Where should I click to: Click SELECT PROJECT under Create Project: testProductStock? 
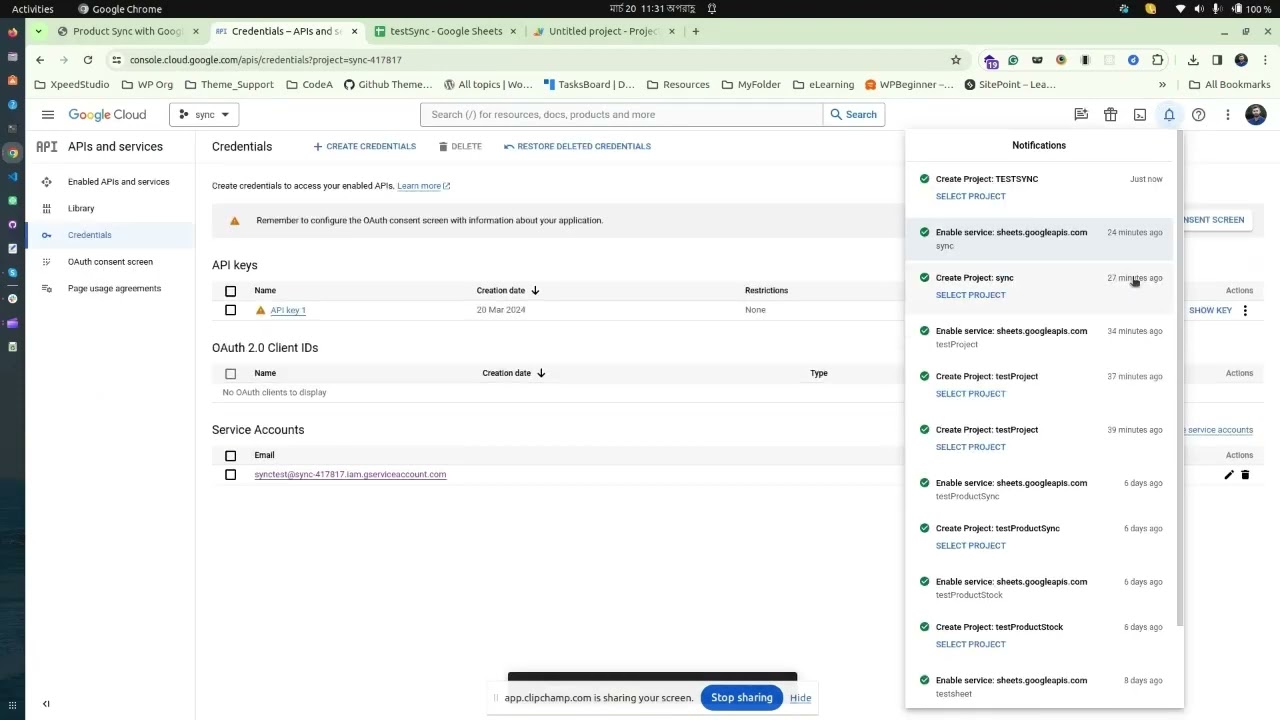tap(970, 645)
